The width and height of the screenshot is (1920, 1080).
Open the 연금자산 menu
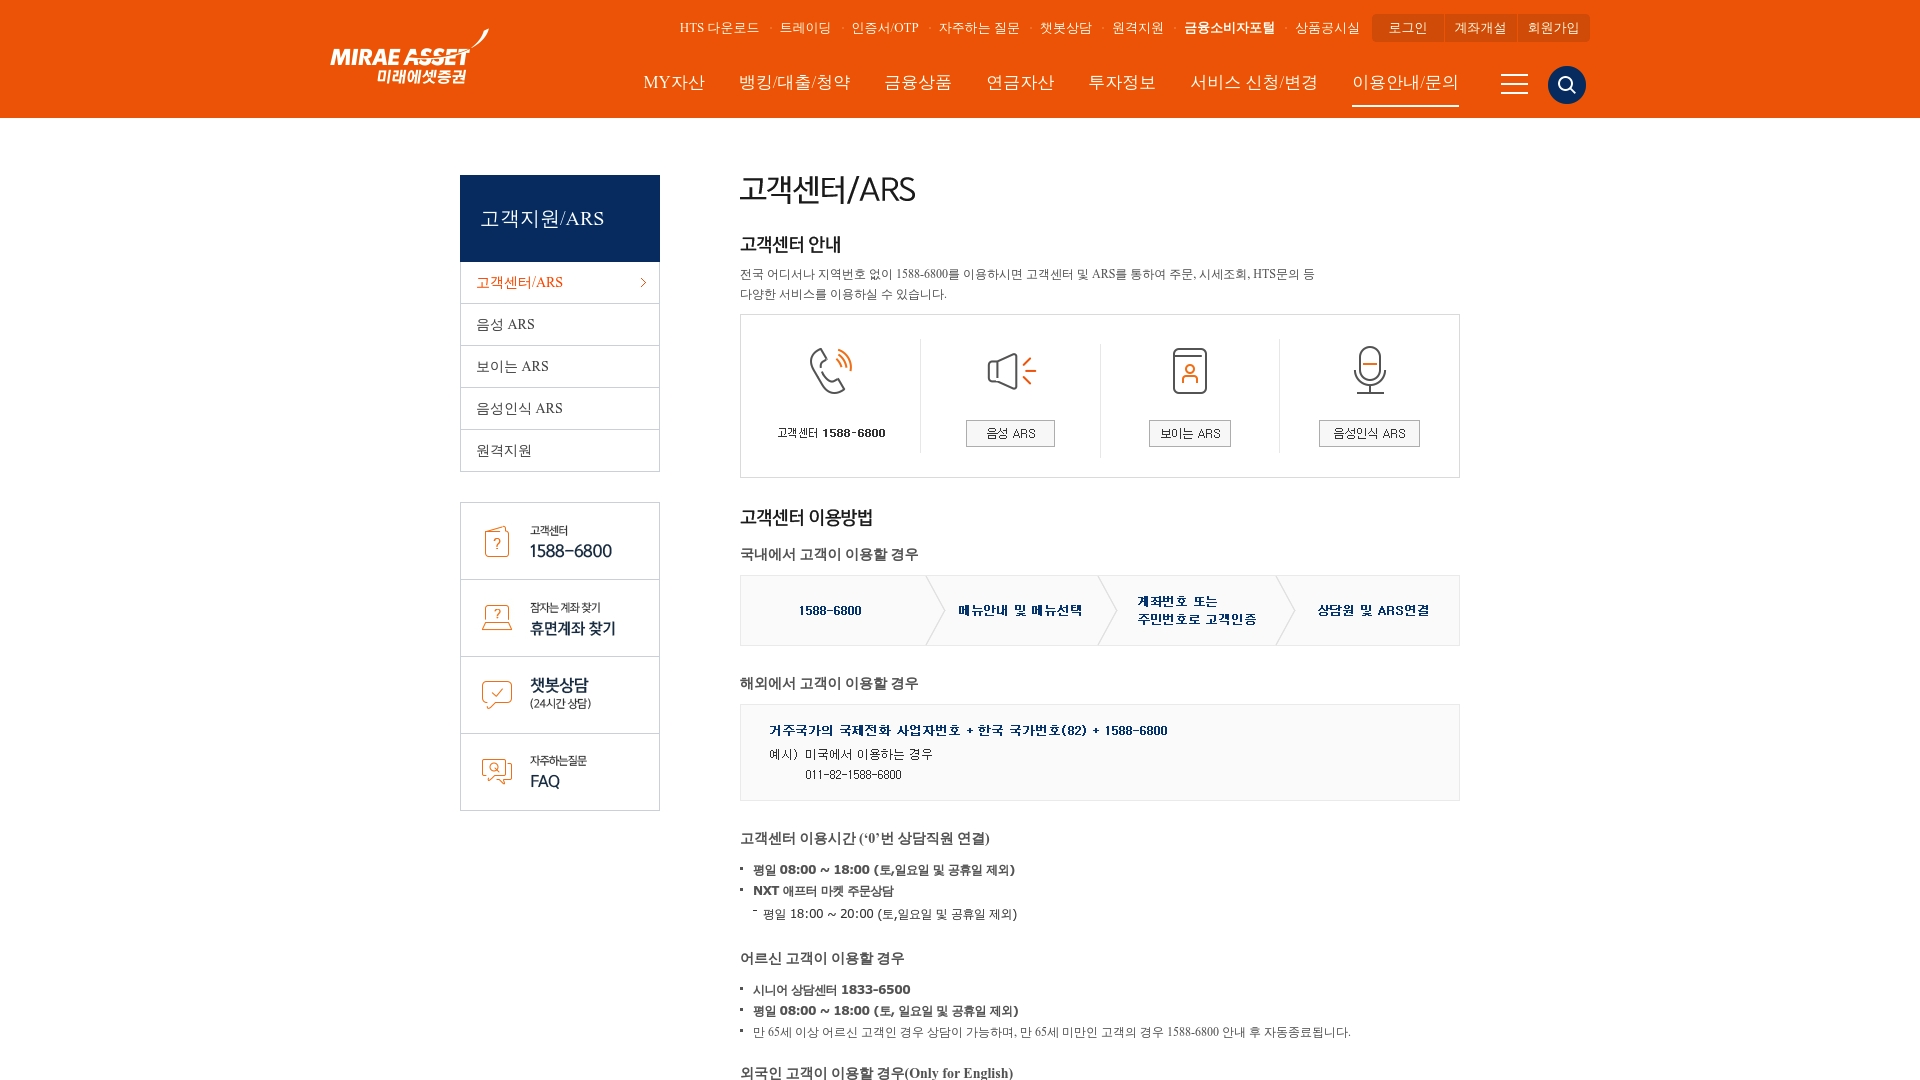click(1020, 83)
